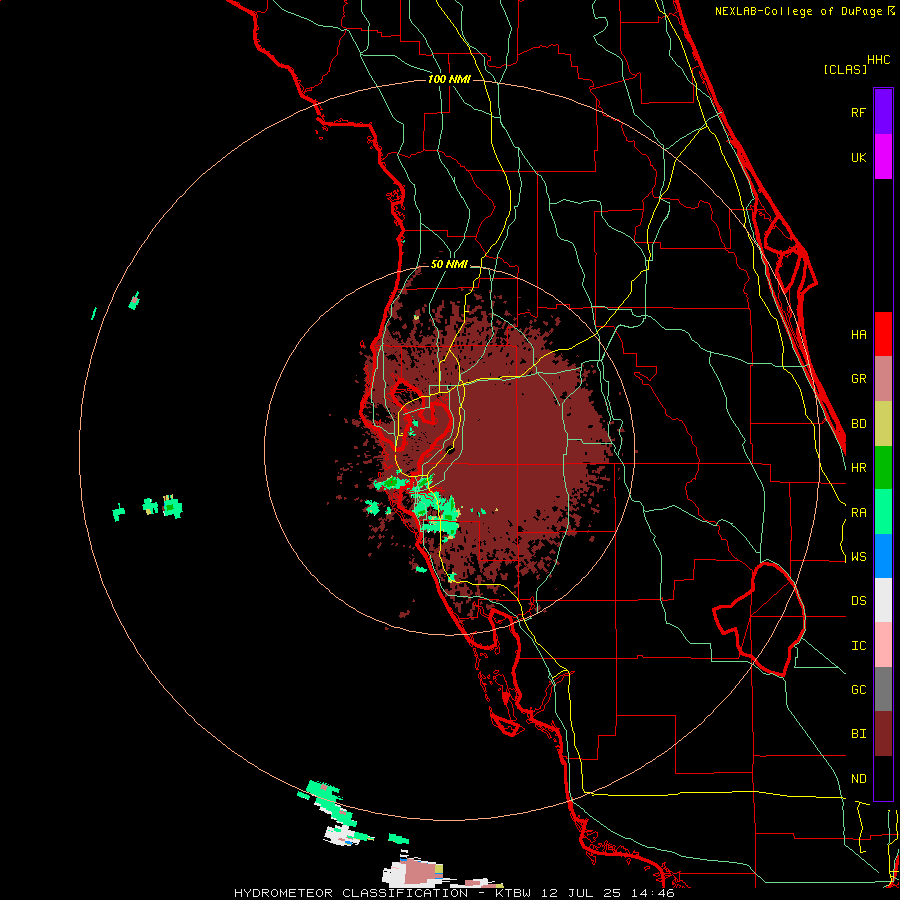Click the ND legend label

coord(858,779)
